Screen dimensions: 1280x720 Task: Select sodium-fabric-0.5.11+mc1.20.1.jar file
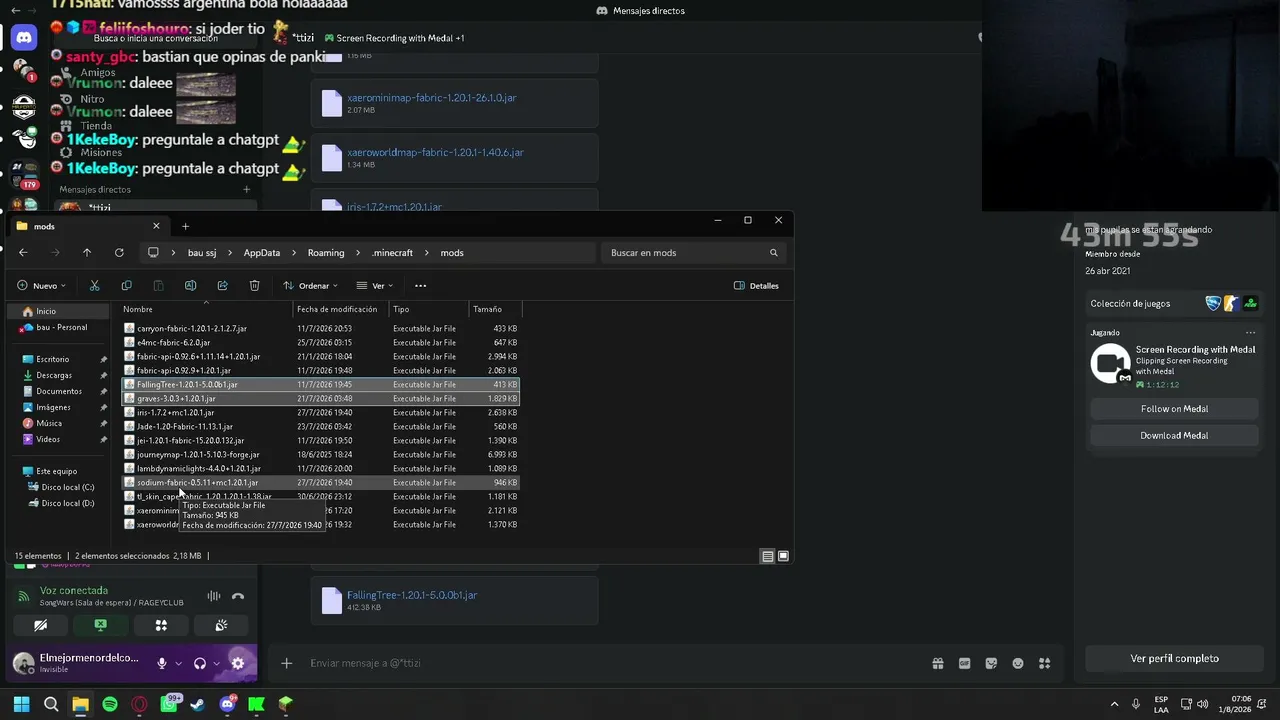coord(320,482)
